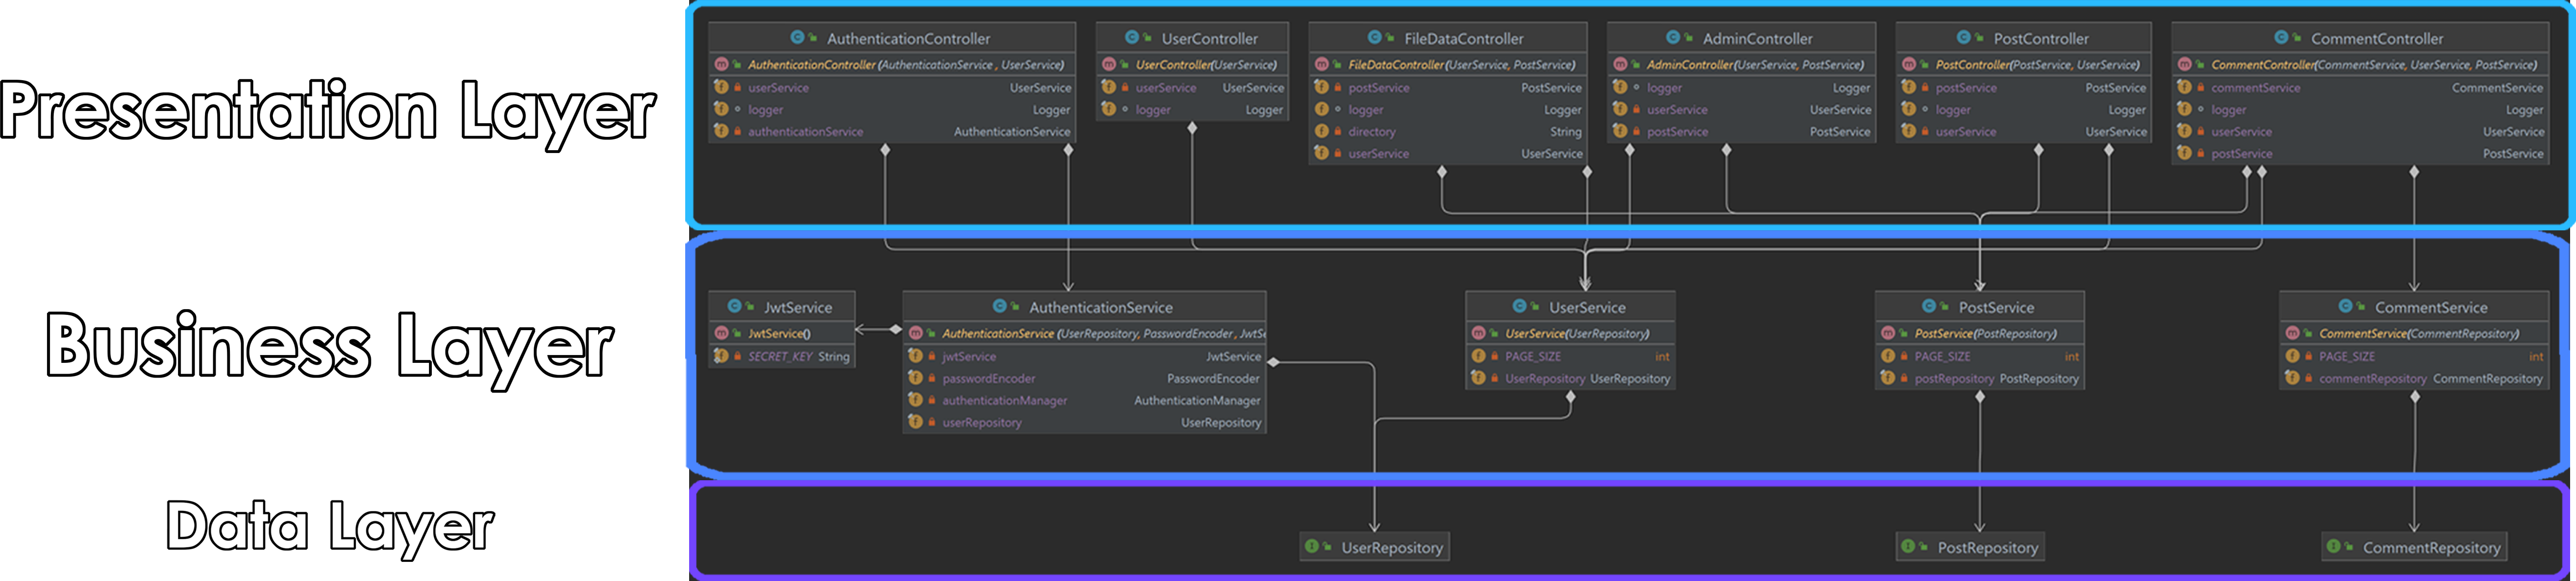
Task: Click the interface icon beside UserRepository
Action: tap(1311, 547)
